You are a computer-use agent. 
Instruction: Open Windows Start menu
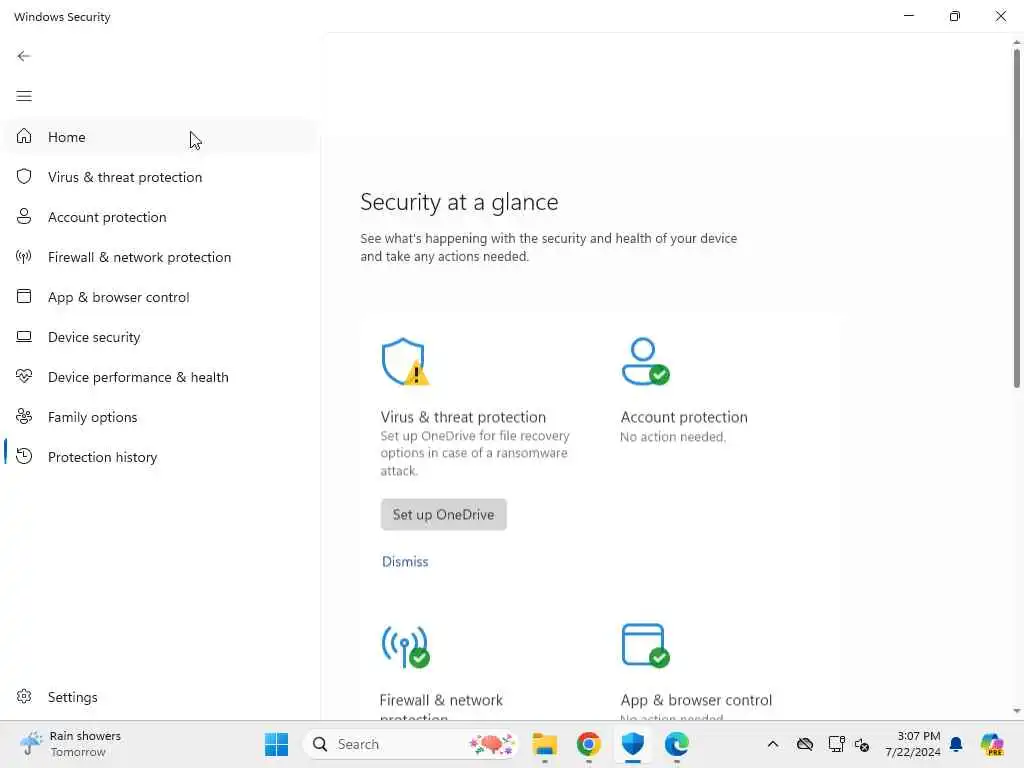(x=276, y=744)
